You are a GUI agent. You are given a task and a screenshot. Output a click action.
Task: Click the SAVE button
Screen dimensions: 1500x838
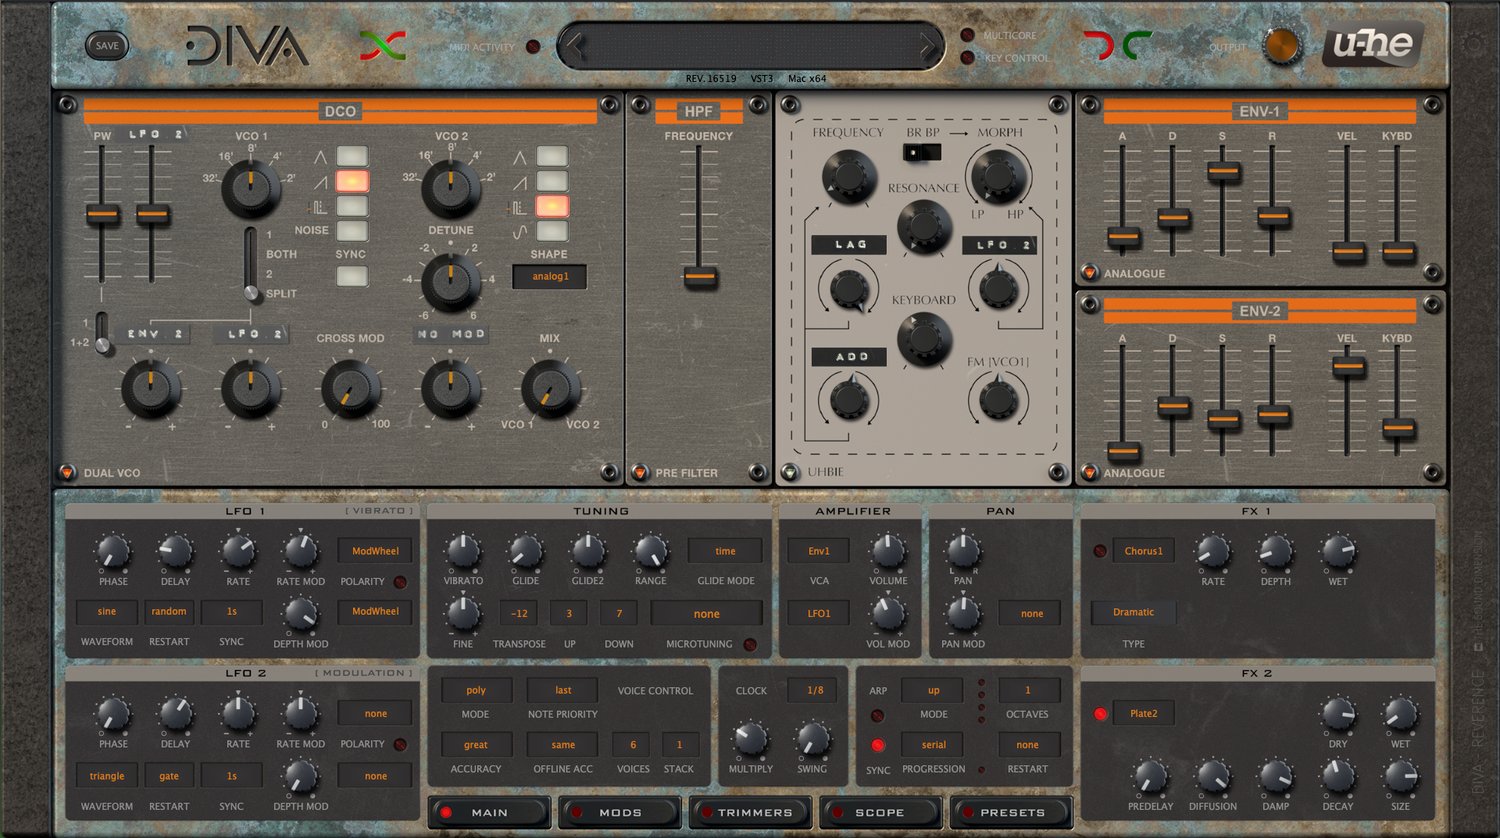(107, 45)
